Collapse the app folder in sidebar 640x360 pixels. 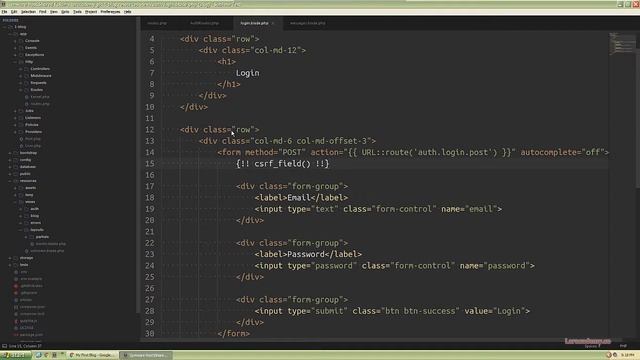[x=10, y=34]
